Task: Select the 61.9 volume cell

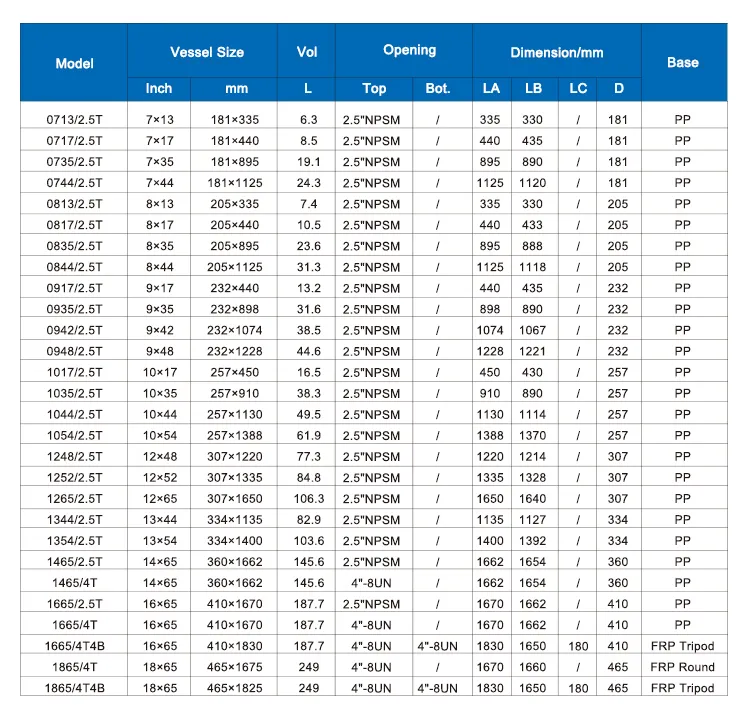Action: (308, 436)
